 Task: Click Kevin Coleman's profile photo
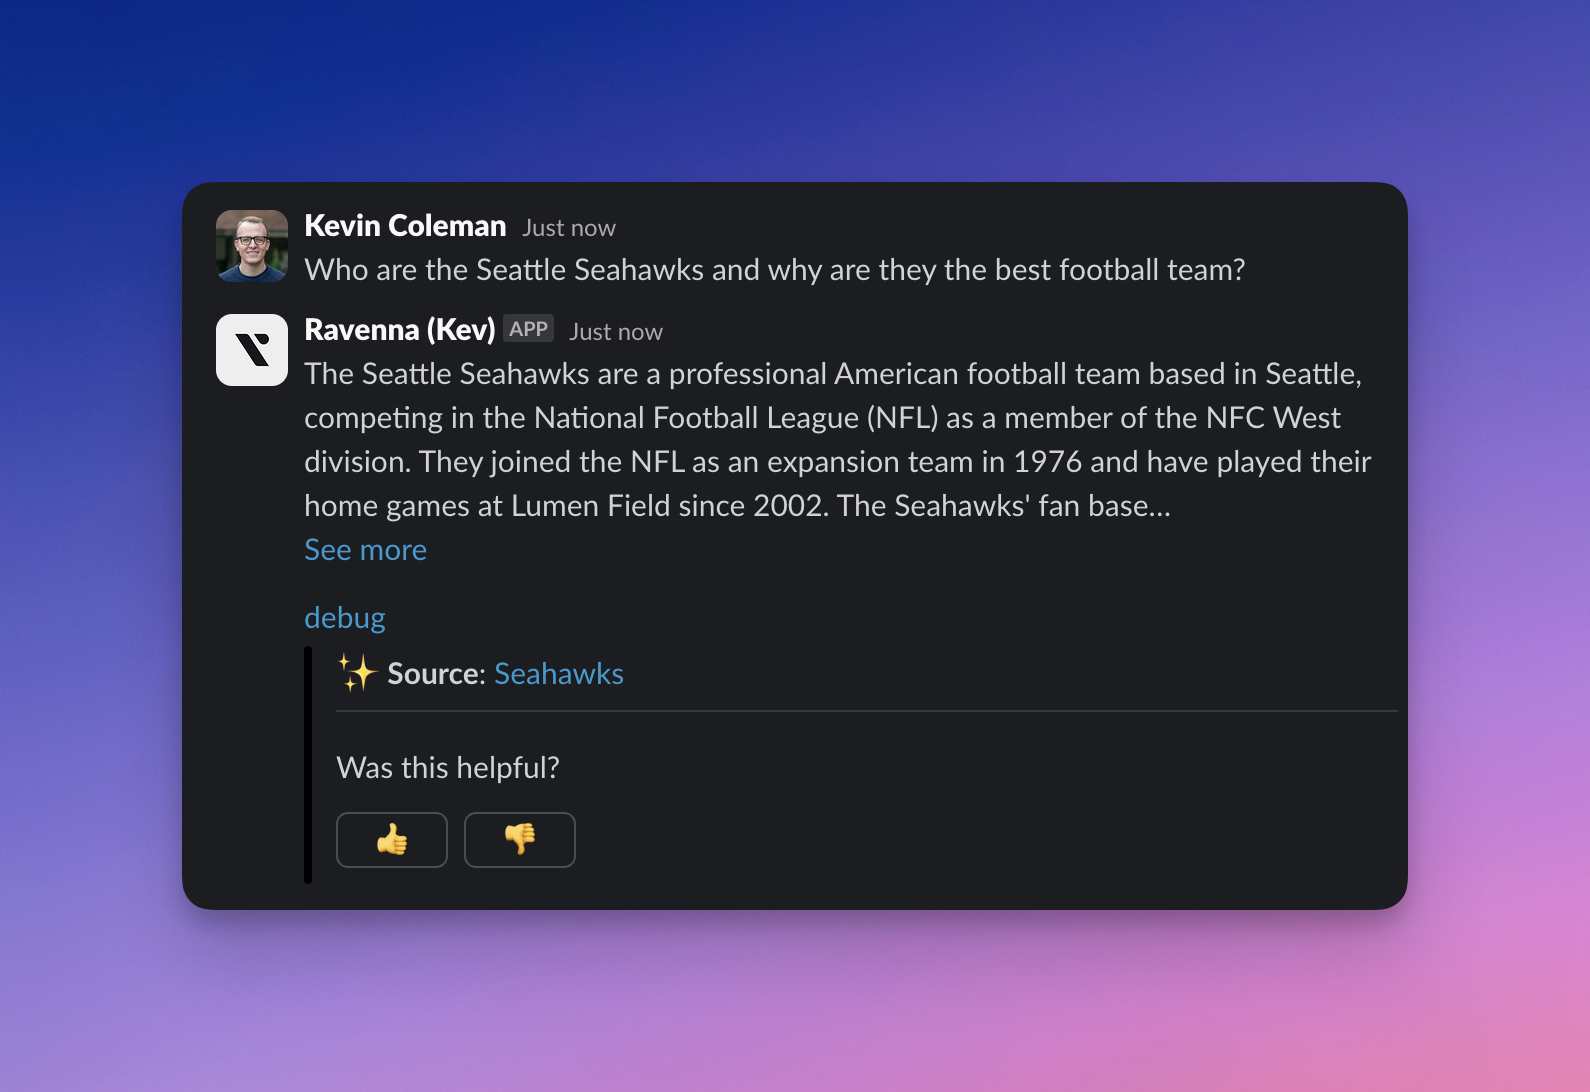[252, 246]
